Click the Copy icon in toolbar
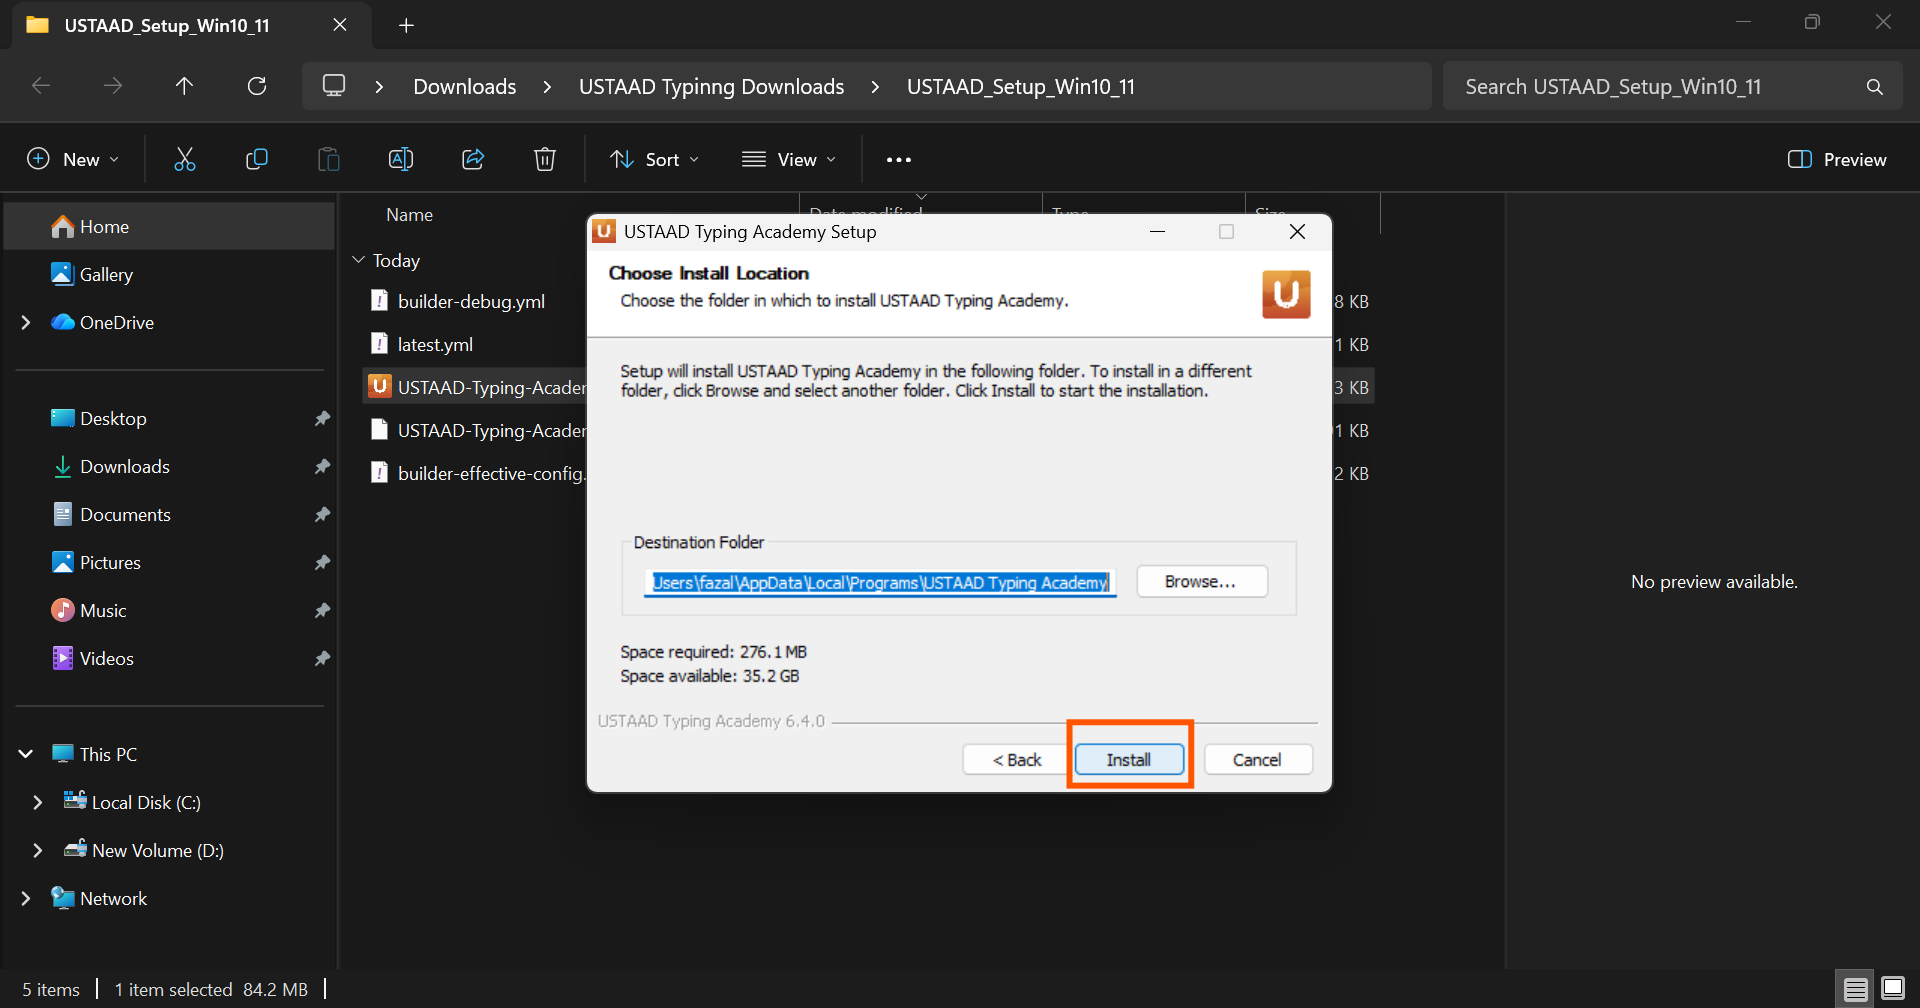 click(257, 159)
